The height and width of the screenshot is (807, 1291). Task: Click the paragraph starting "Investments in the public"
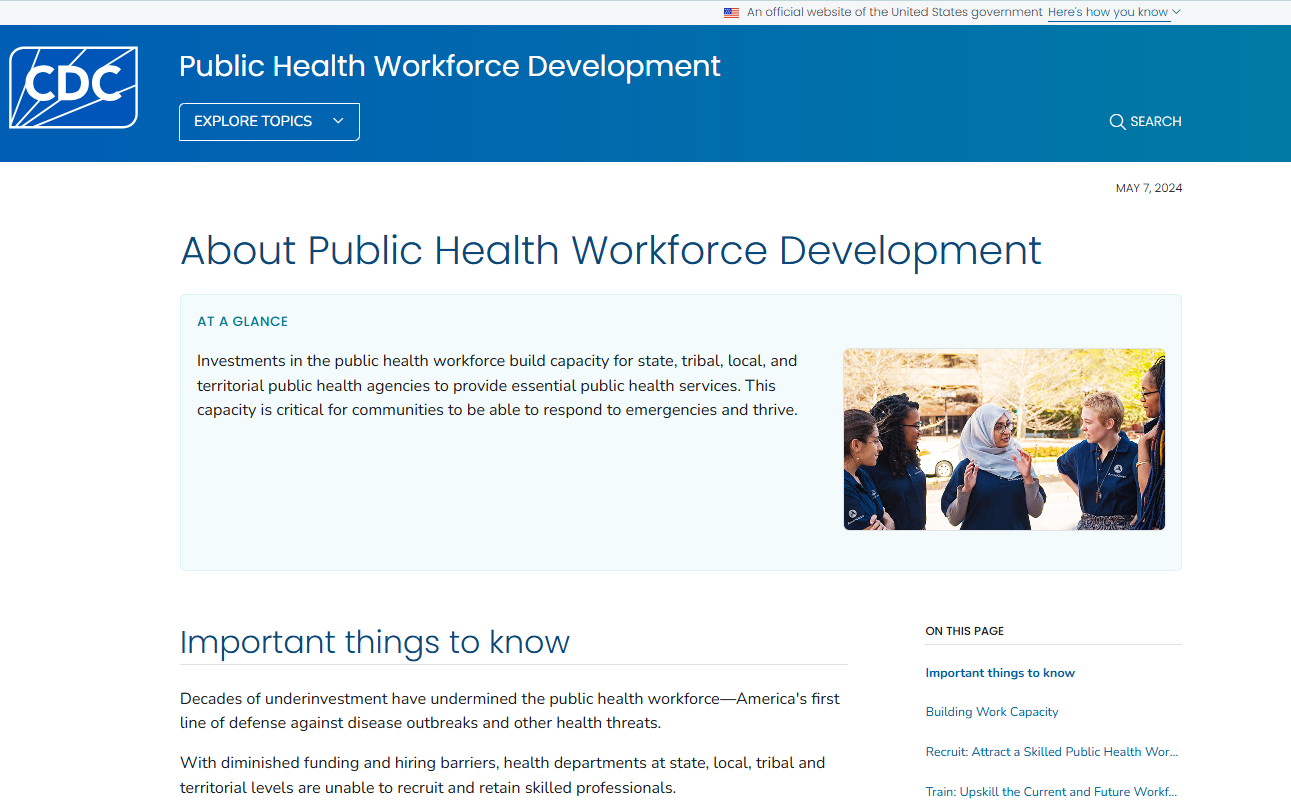[498, 385]
